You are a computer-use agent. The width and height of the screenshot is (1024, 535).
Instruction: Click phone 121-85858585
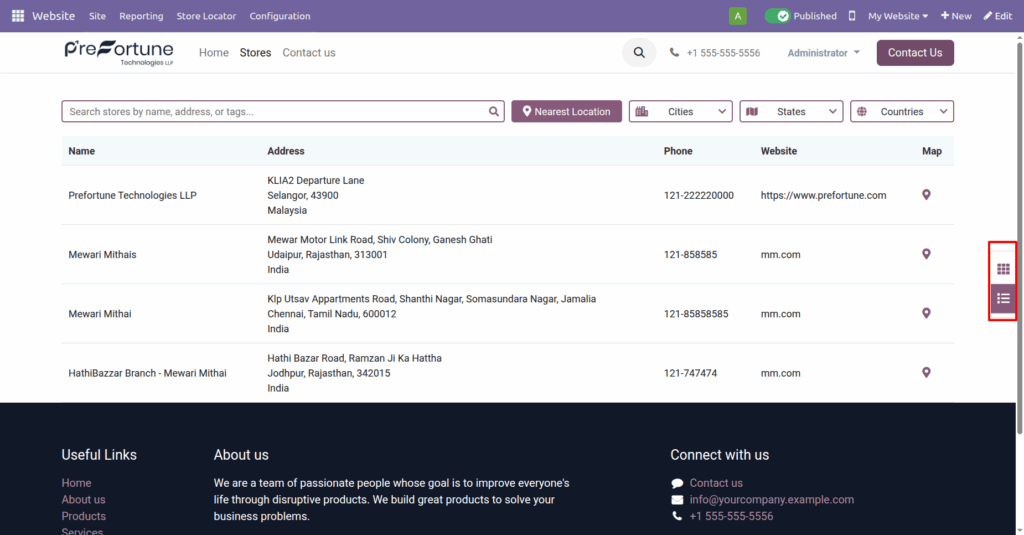pos(696,314)
